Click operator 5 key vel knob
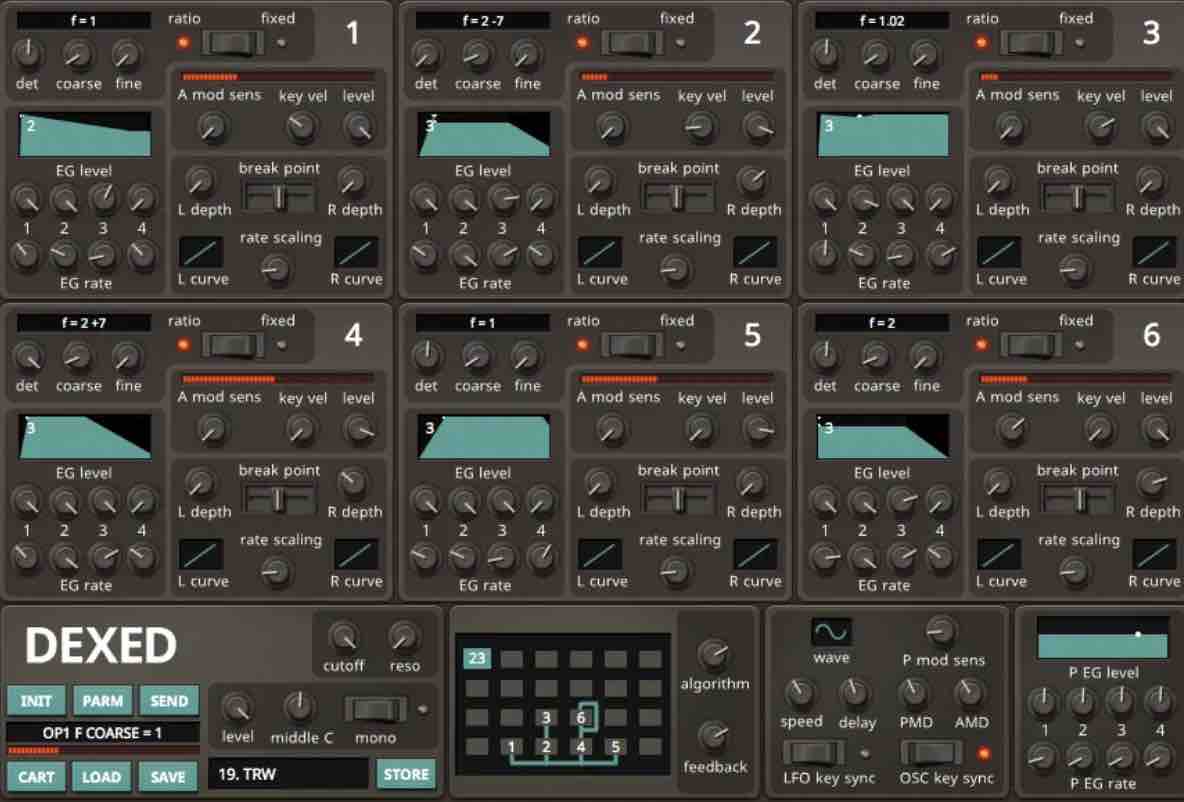Viewport: 1184px width, 802px height. click(x=700, y=429)
